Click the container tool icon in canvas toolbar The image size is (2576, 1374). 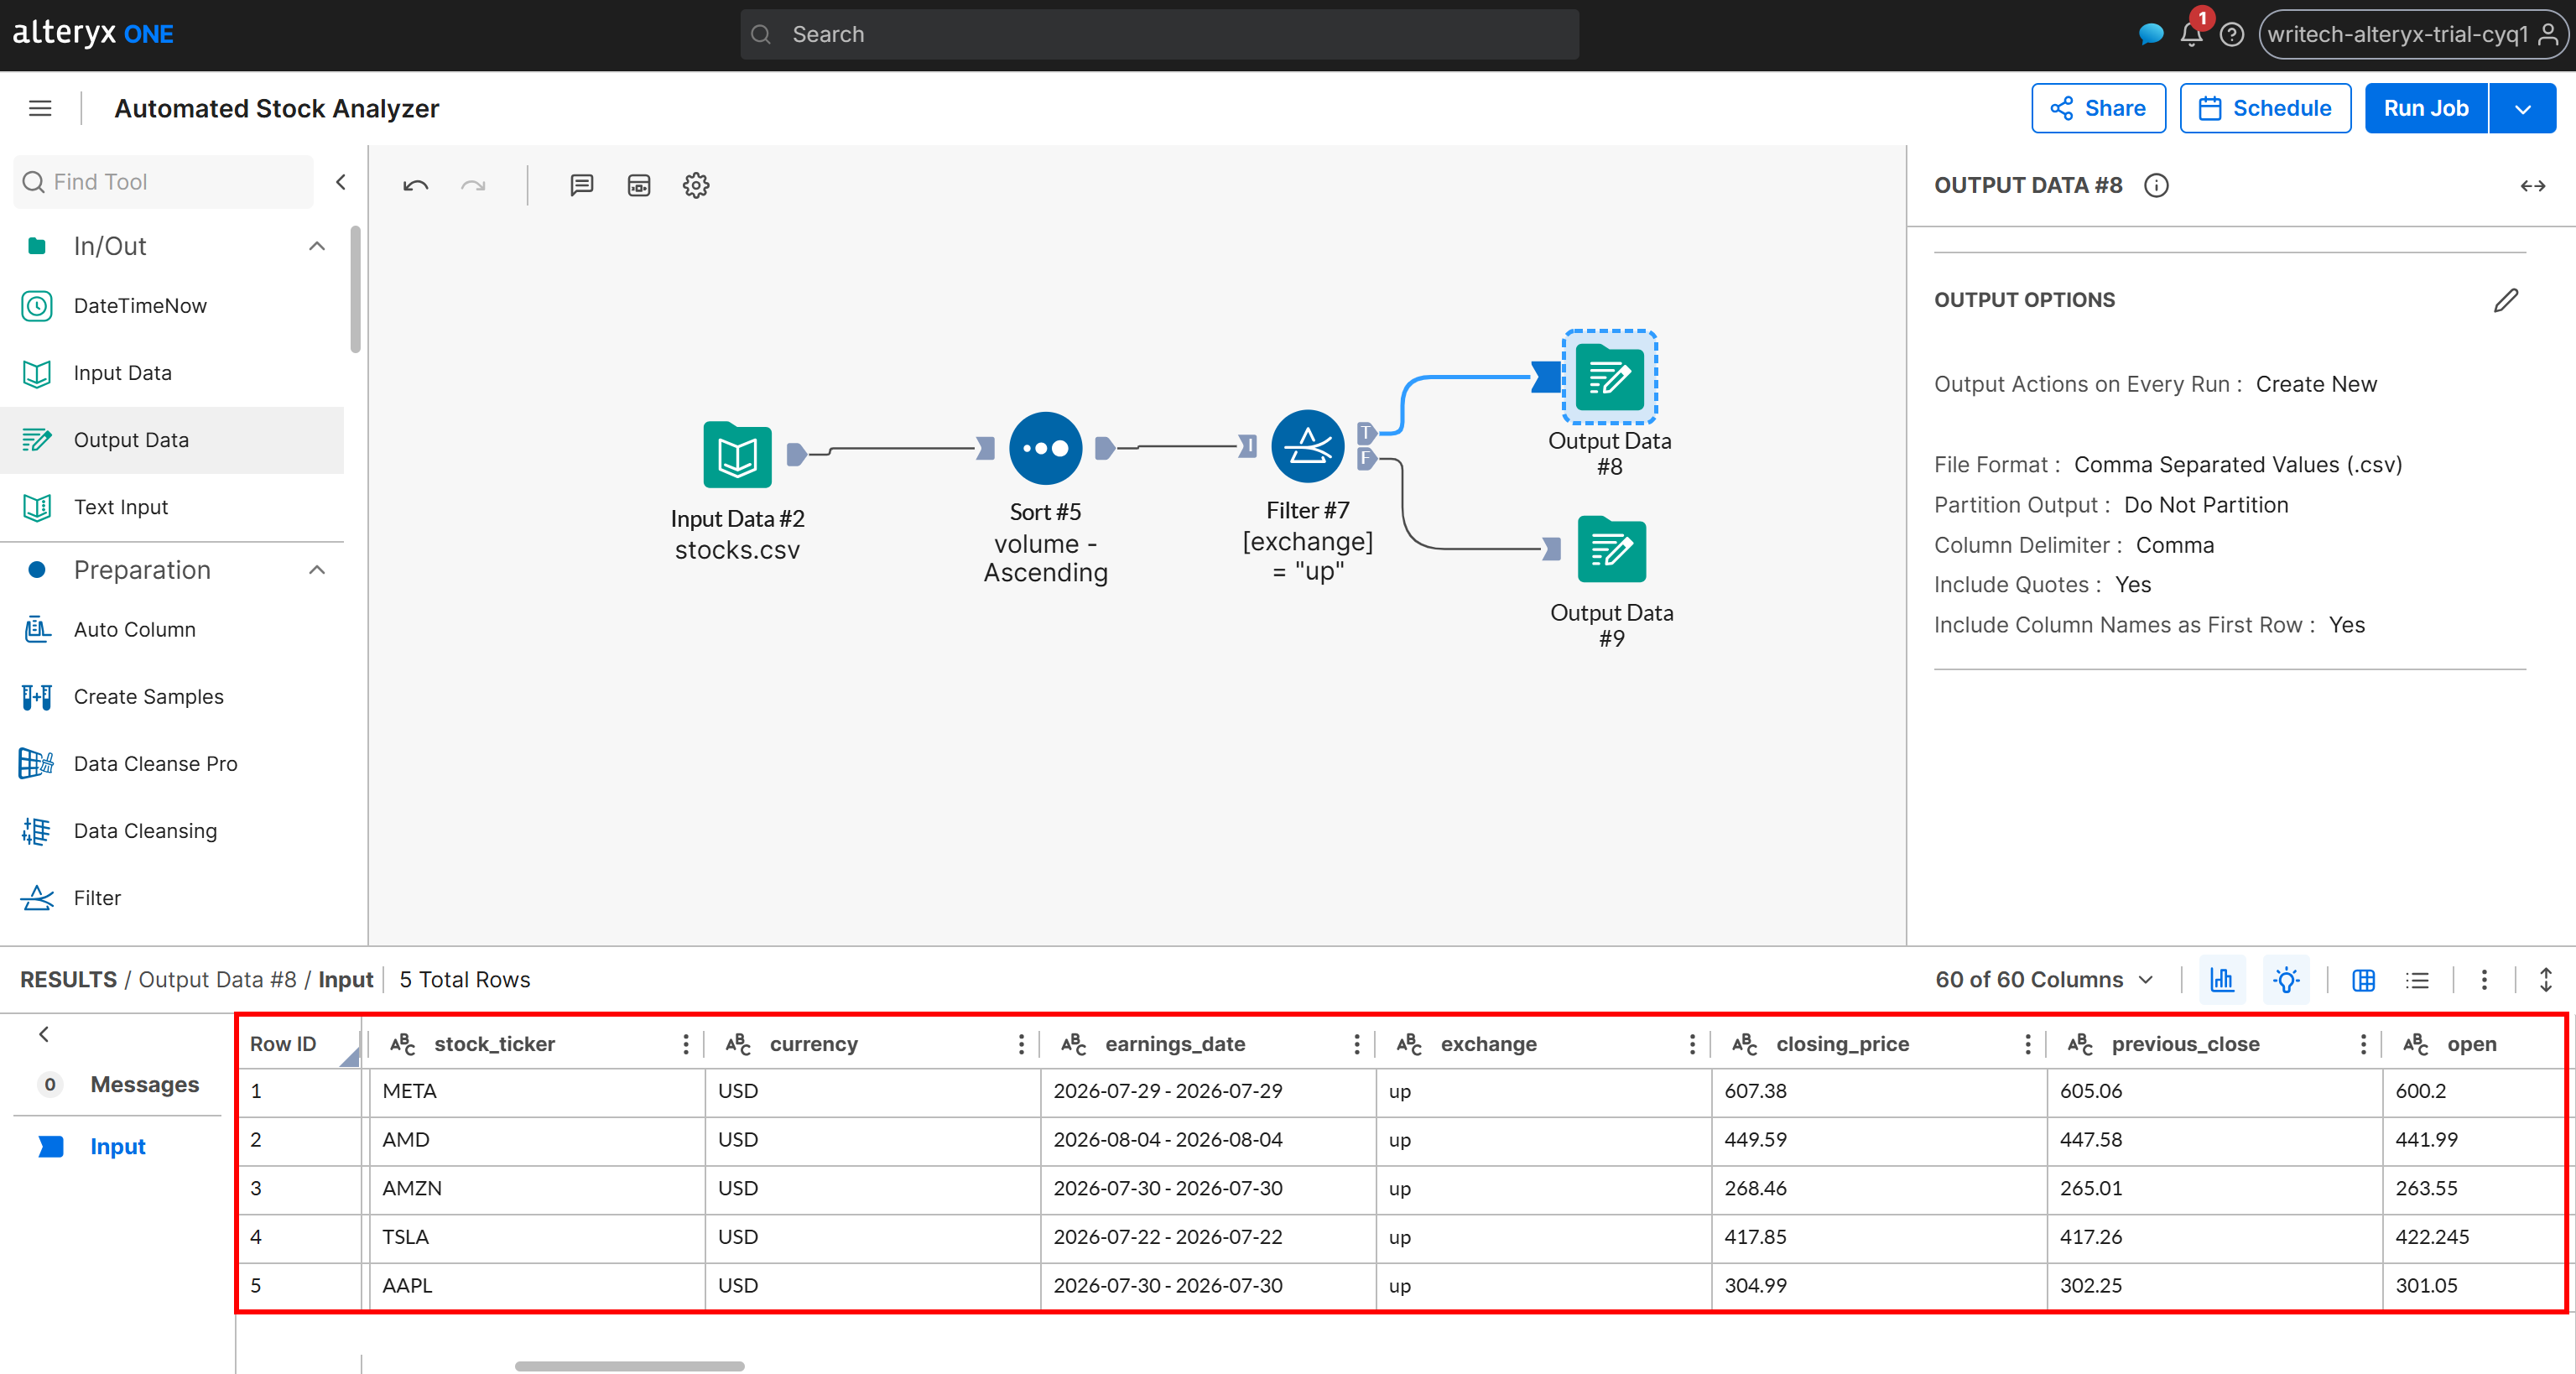639,185
